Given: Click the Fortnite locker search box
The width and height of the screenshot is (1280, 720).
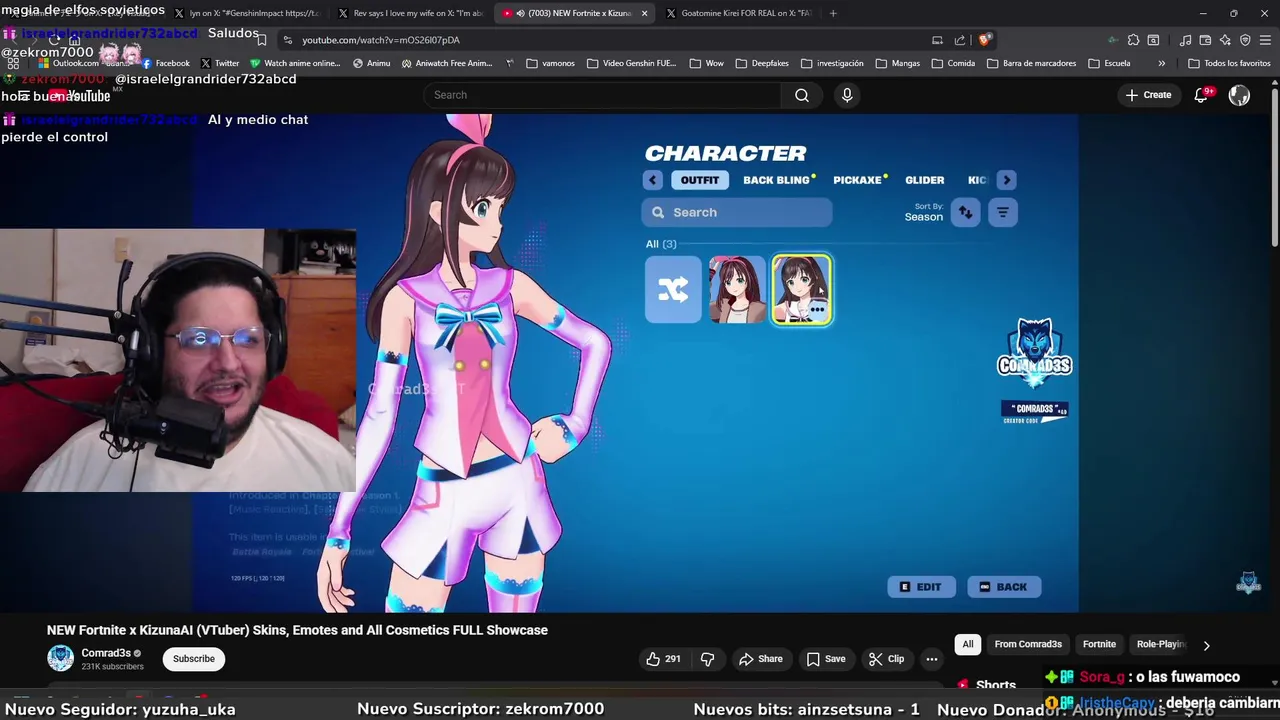Looking at the screenshot, I should [736, 212].
